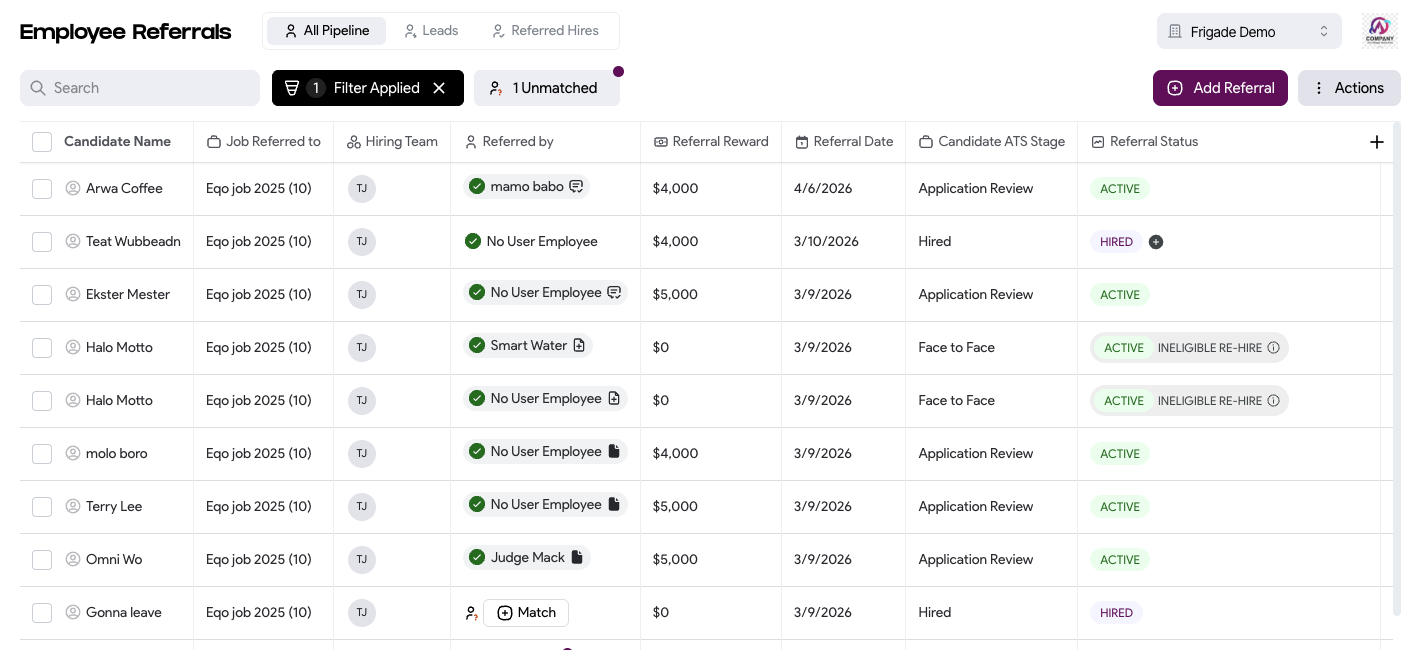1406x650 pixels.
Task: Check Halo Motto row referred by Smart Water
Action: [x=42, y=347]
